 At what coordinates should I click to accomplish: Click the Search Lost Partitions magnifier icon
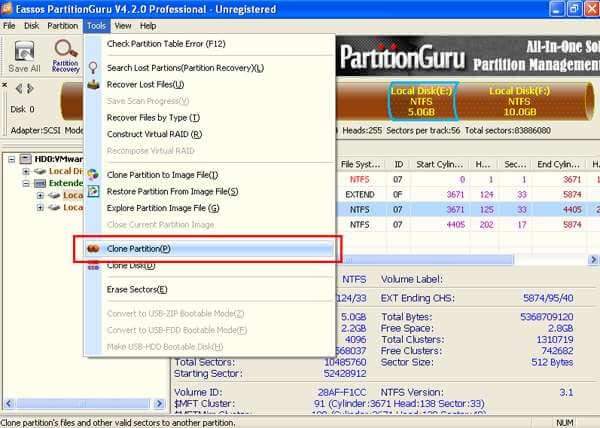[x=93, y=68]
